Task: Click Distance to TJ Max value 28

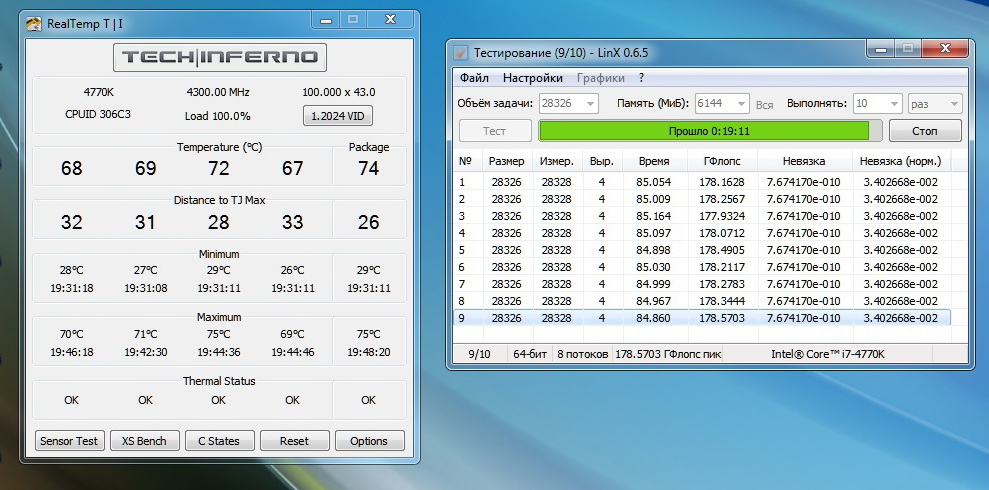Action: click(219, 222)
